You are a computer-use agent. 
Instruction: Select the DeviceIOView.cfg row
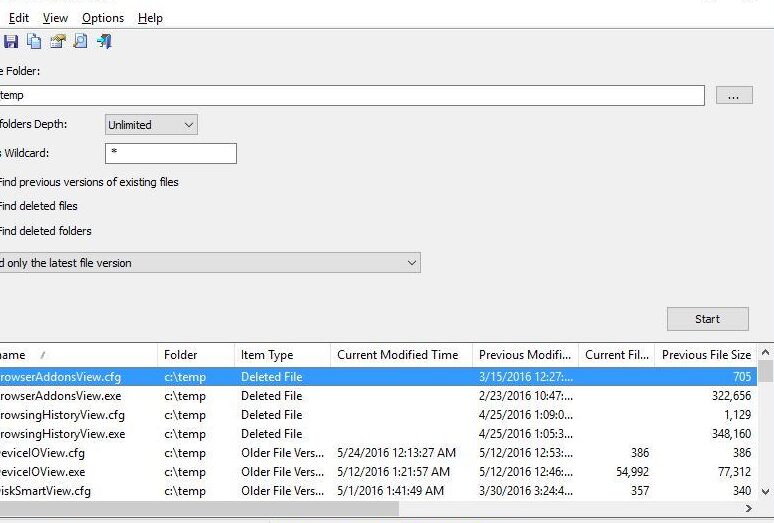pos(378,453)
